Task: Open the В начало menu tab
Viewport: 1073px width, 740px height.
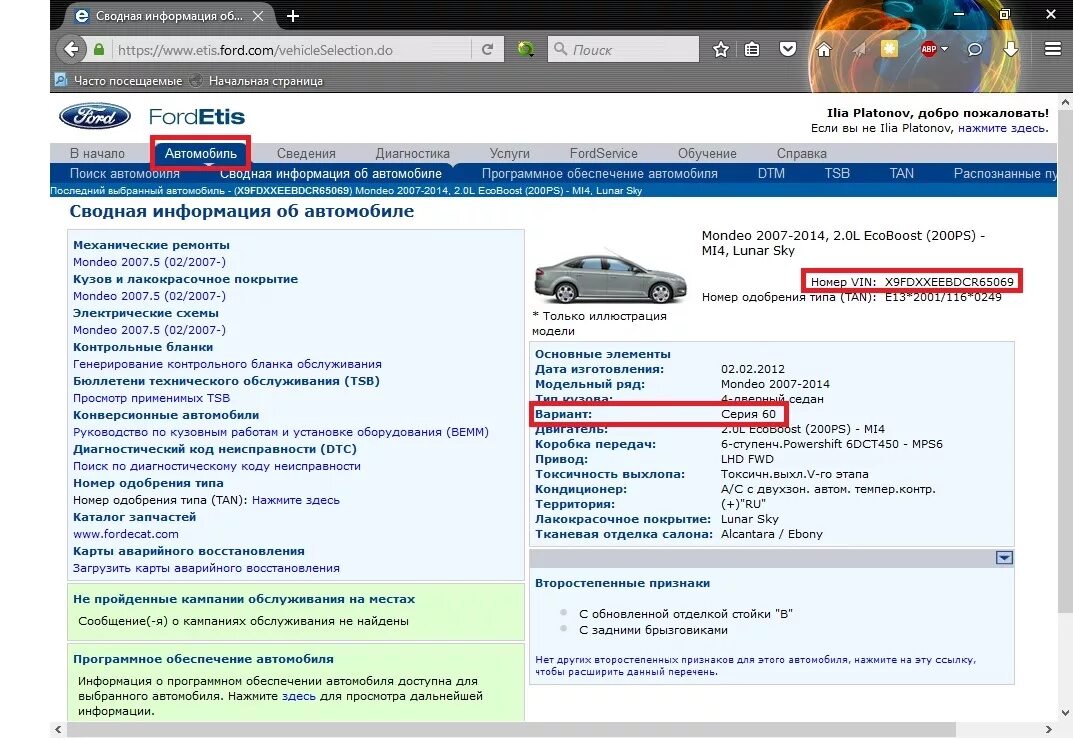Action: click(97, 153)
